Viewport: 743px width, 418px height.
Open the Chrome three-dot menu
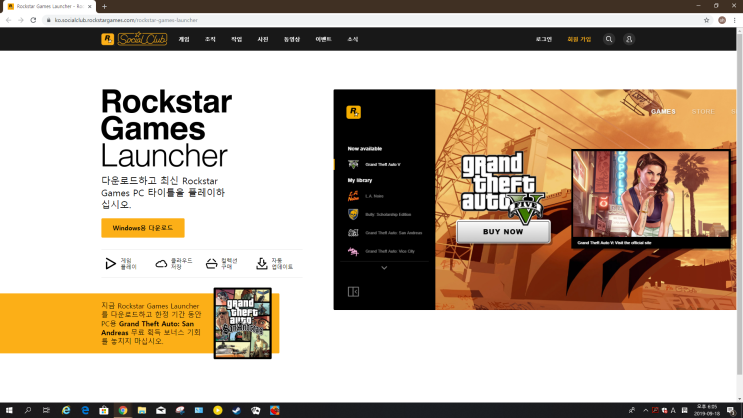734,20
